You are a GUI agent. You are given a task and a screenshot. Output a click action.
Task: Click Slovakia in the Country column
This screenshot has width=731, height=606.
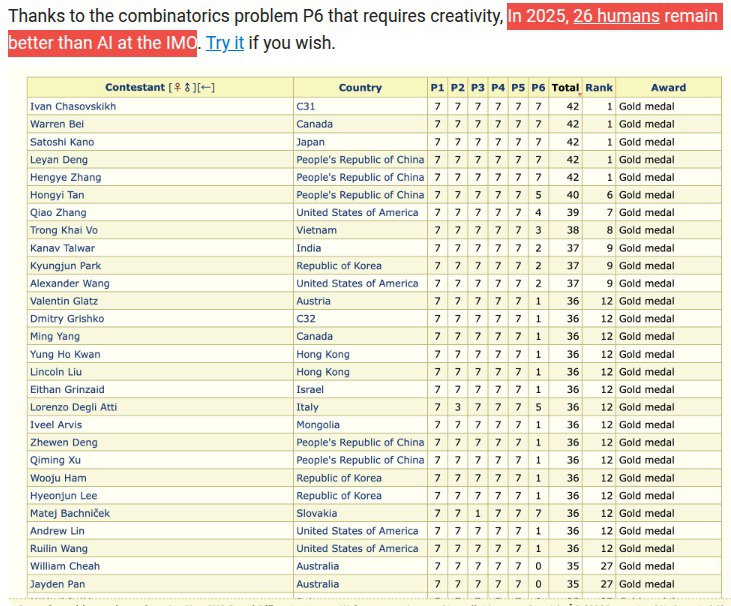pyautogui.click(x=316, y=513)
